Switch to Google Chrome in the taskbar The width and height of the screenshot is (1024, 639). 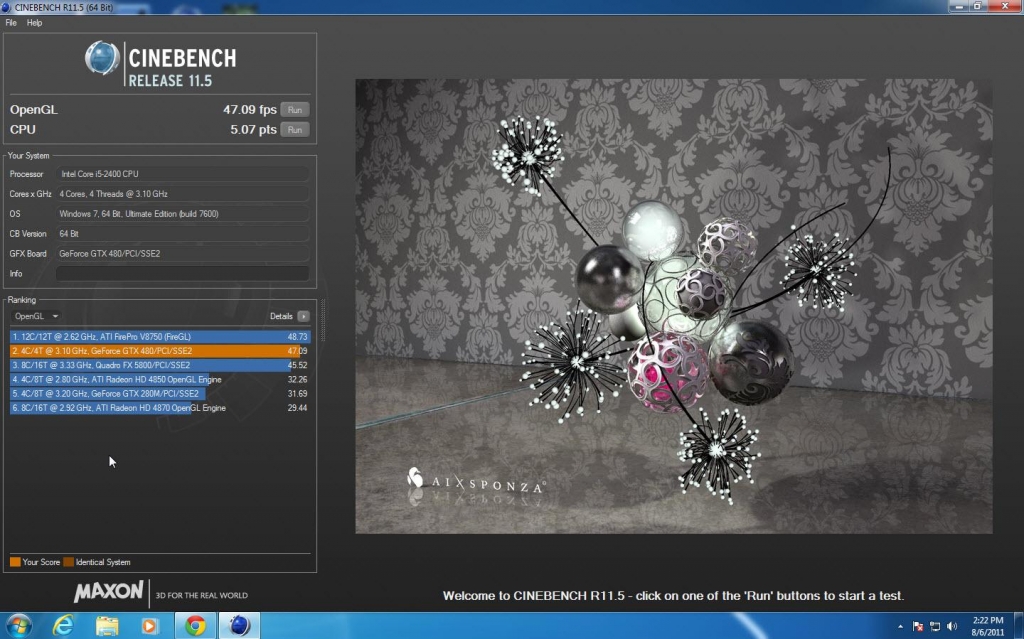tap(196, 626)
